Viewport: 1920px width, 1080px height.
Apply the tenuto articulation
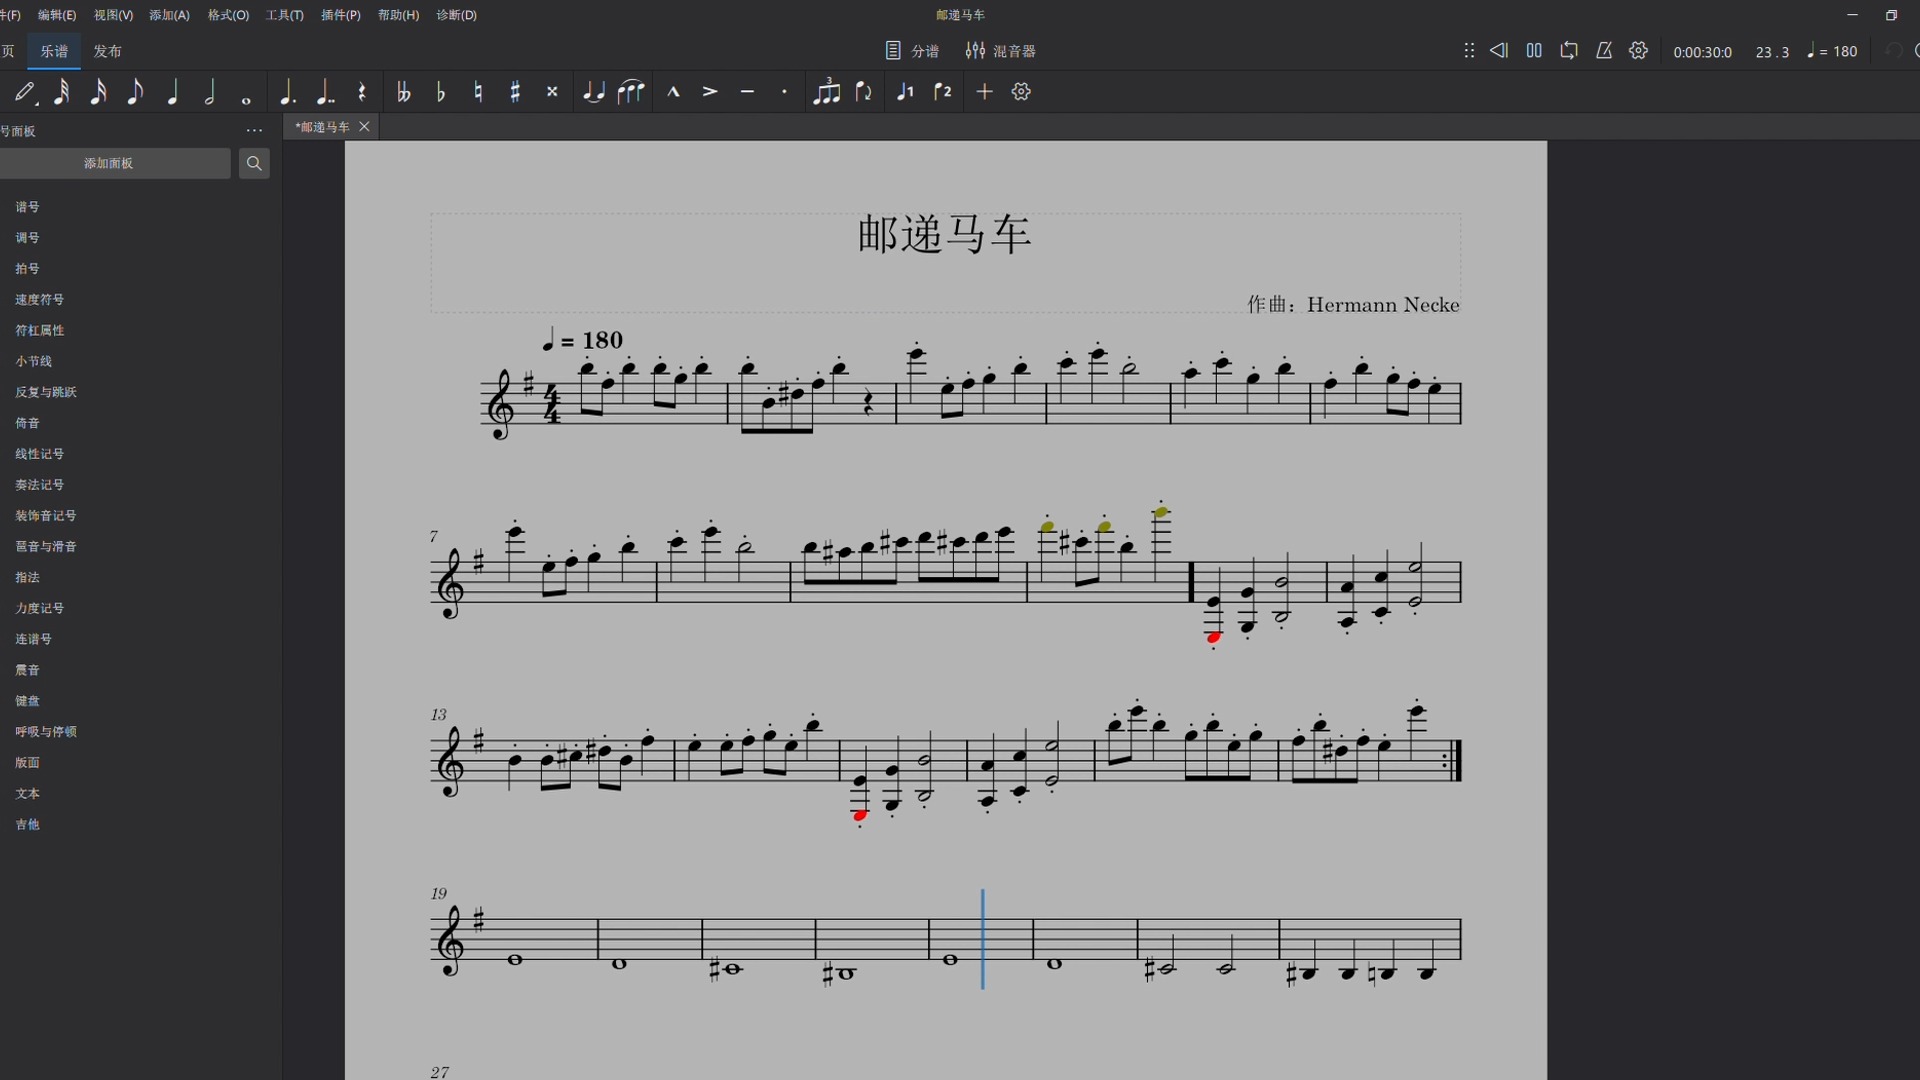coord(747,92)
